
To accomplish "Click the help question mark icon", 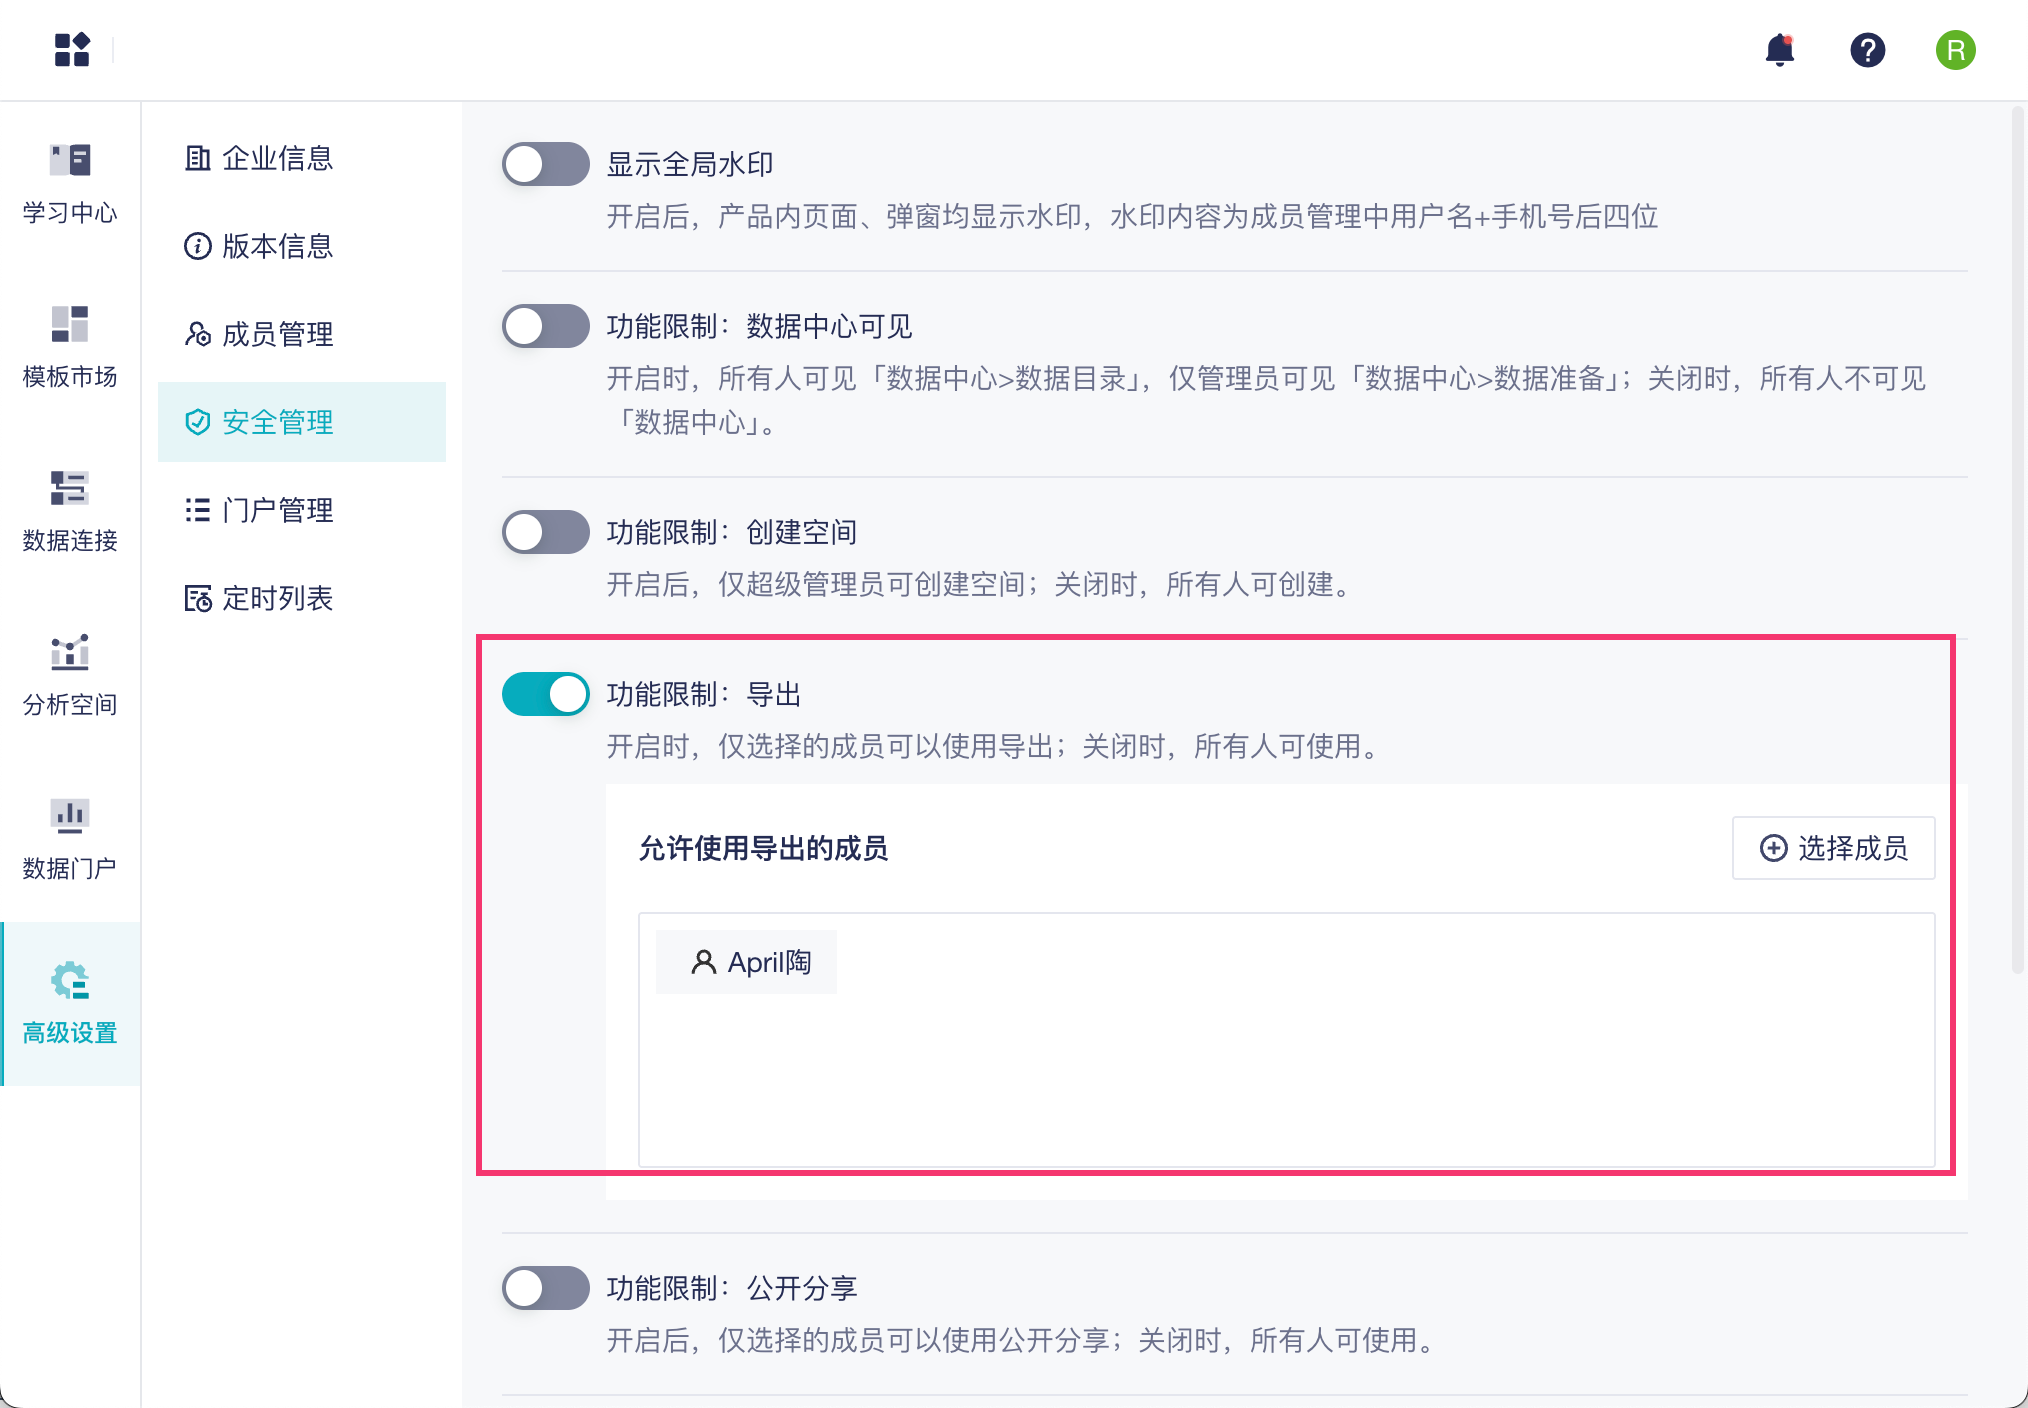I will click(1867, 50).
